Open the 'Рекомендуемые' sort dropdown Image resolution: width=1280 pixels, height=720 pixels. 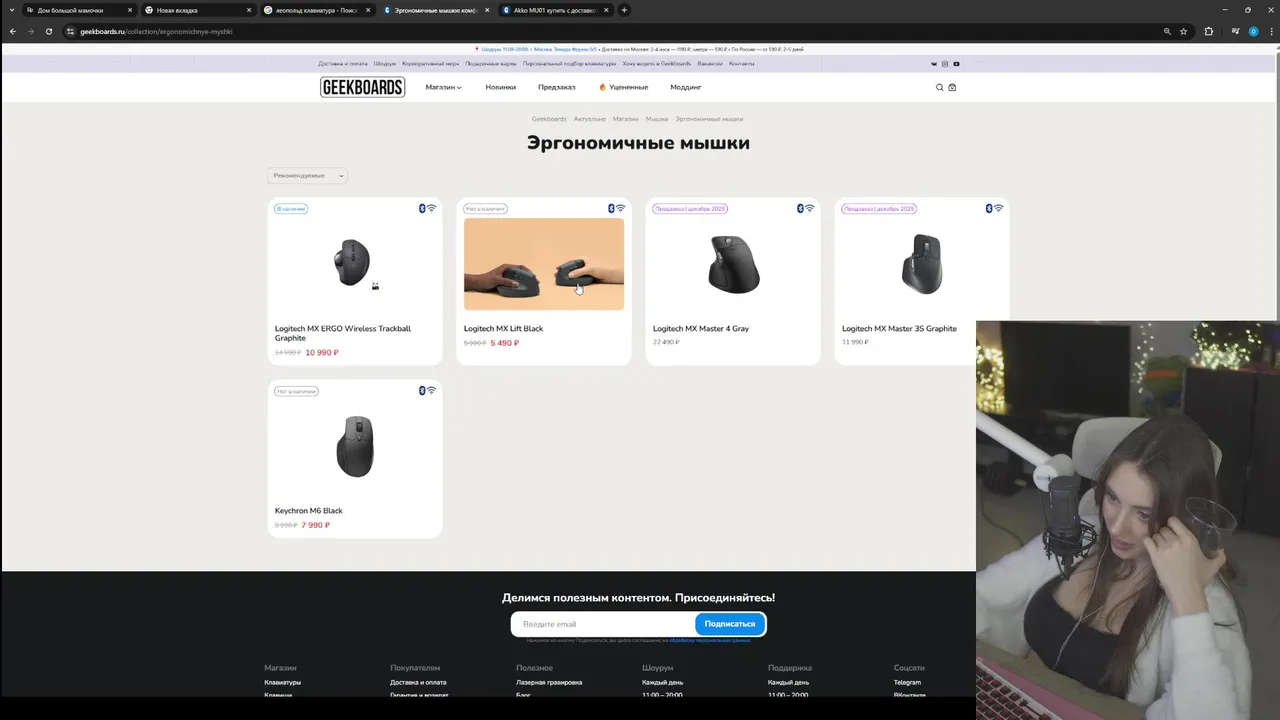click(x=308, y=176)
